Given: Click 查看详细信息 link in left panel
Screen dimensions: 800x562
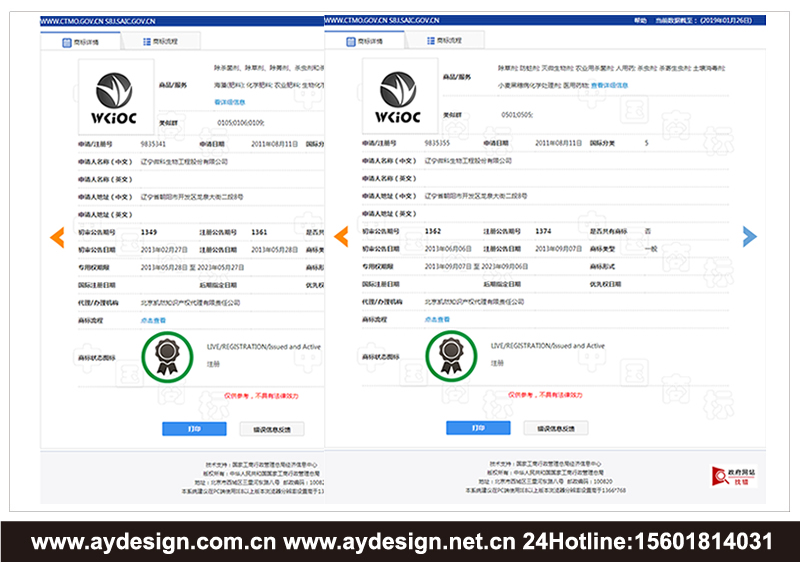Looking at the screenshot, I should [232, 102].
